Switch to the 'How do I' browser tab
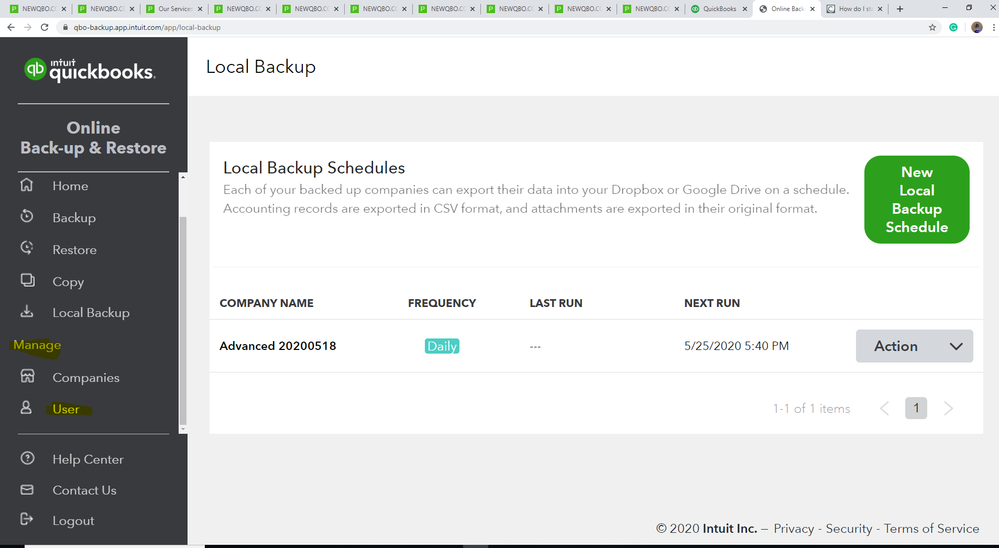This screenshot has height=548, width=999. pos(854,9)
